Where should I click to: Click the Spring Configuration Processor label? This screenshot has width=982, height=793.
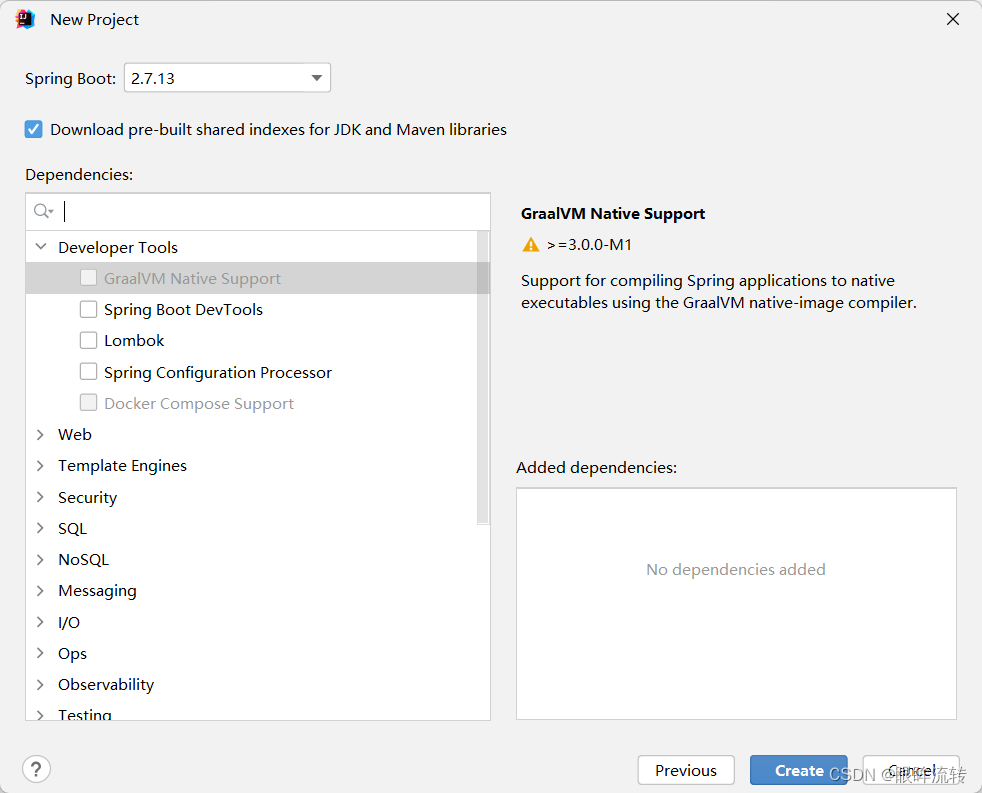click(x=218, y=373)
